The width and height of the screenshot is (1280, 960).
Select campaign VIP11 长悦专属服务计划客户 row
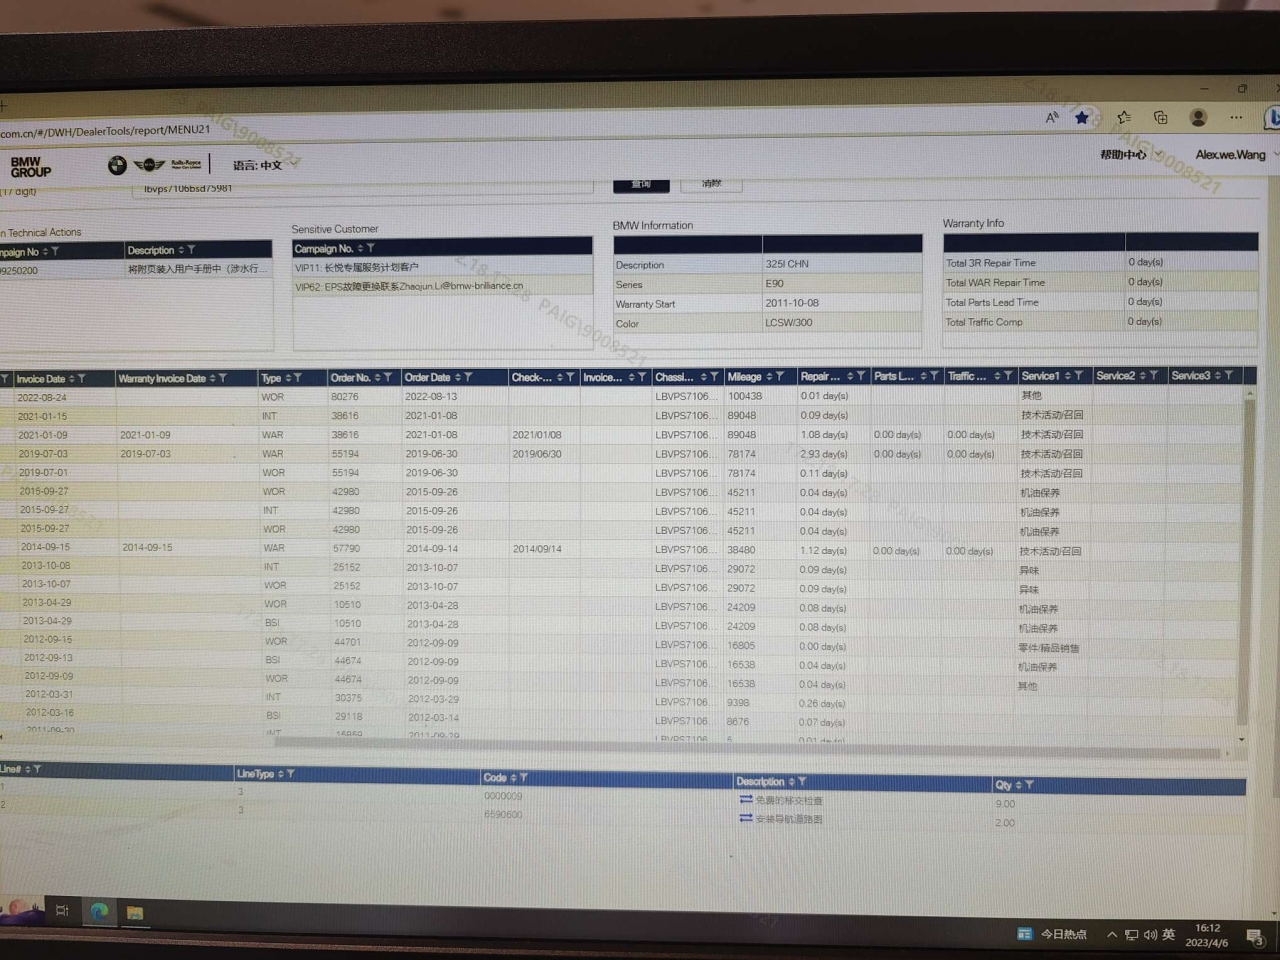tap(442, 268)
